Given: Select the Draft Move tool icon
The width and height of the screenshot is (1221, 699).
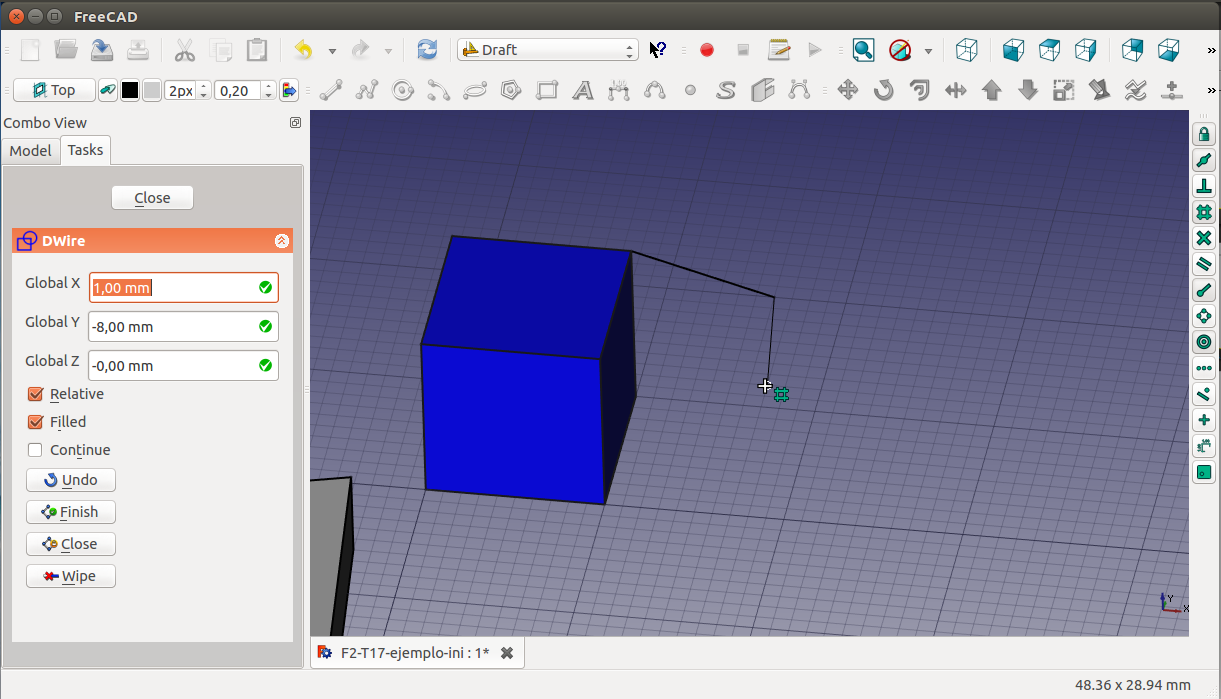Looking at the screenshot, I should (847, 91).
